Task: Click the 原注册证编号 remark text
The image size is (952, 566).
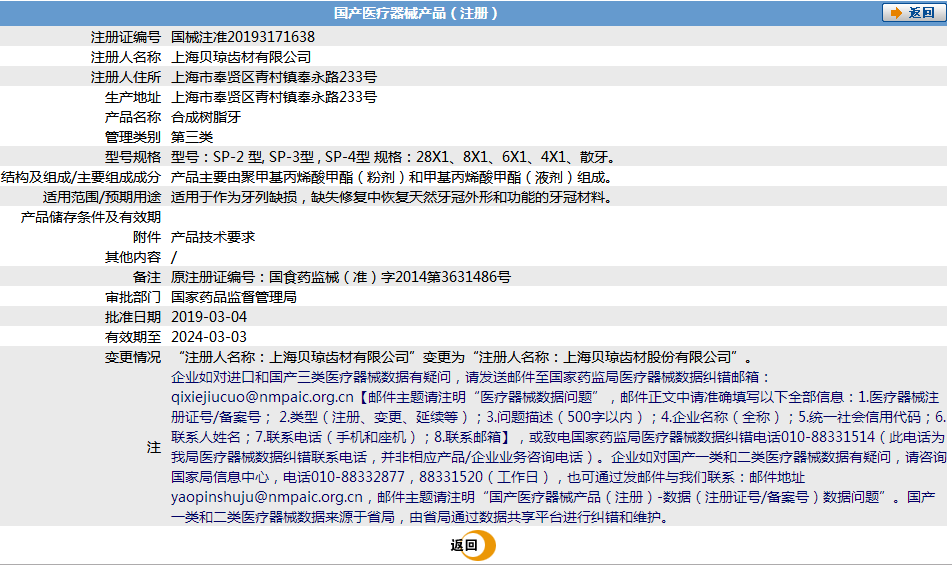Action: click(x=341, y=278)
